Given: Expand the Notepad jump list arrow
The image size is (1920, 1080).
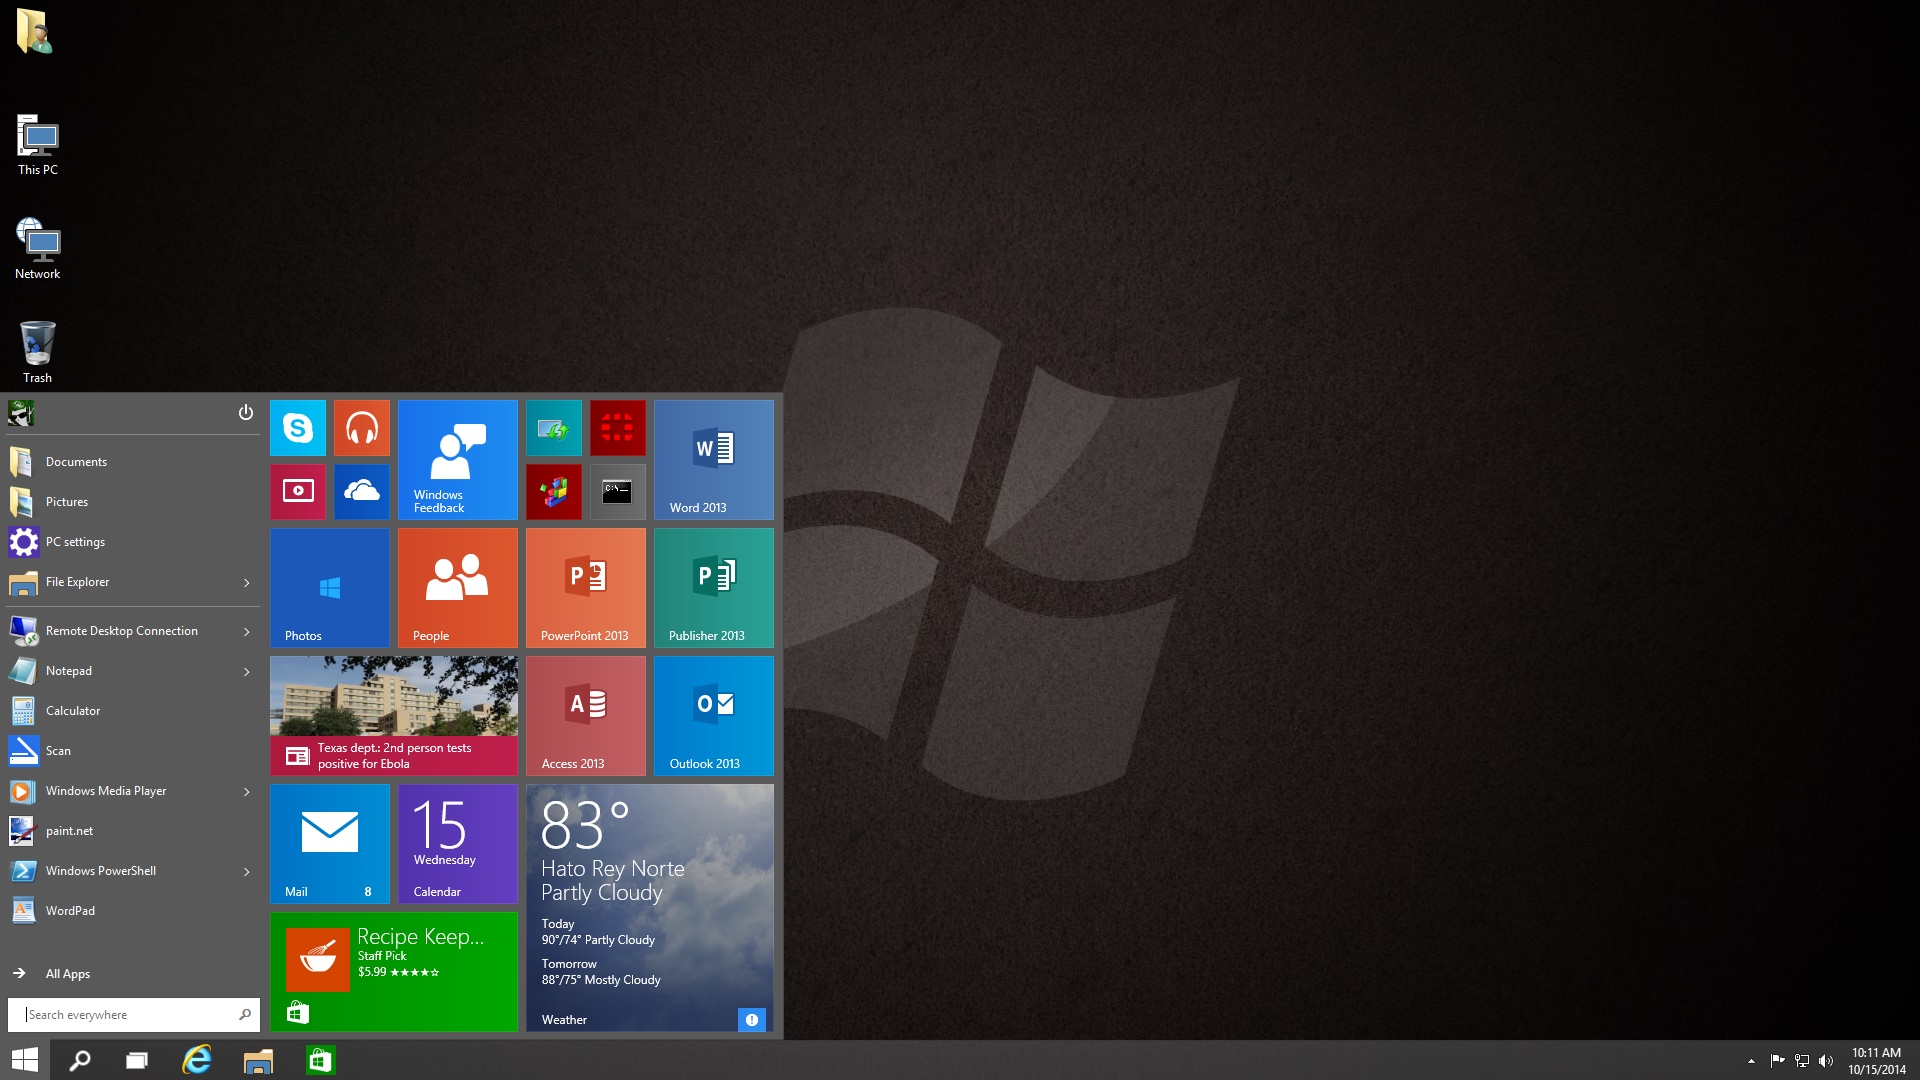Looking at the screenshot, I should click(x=246, y=671).
